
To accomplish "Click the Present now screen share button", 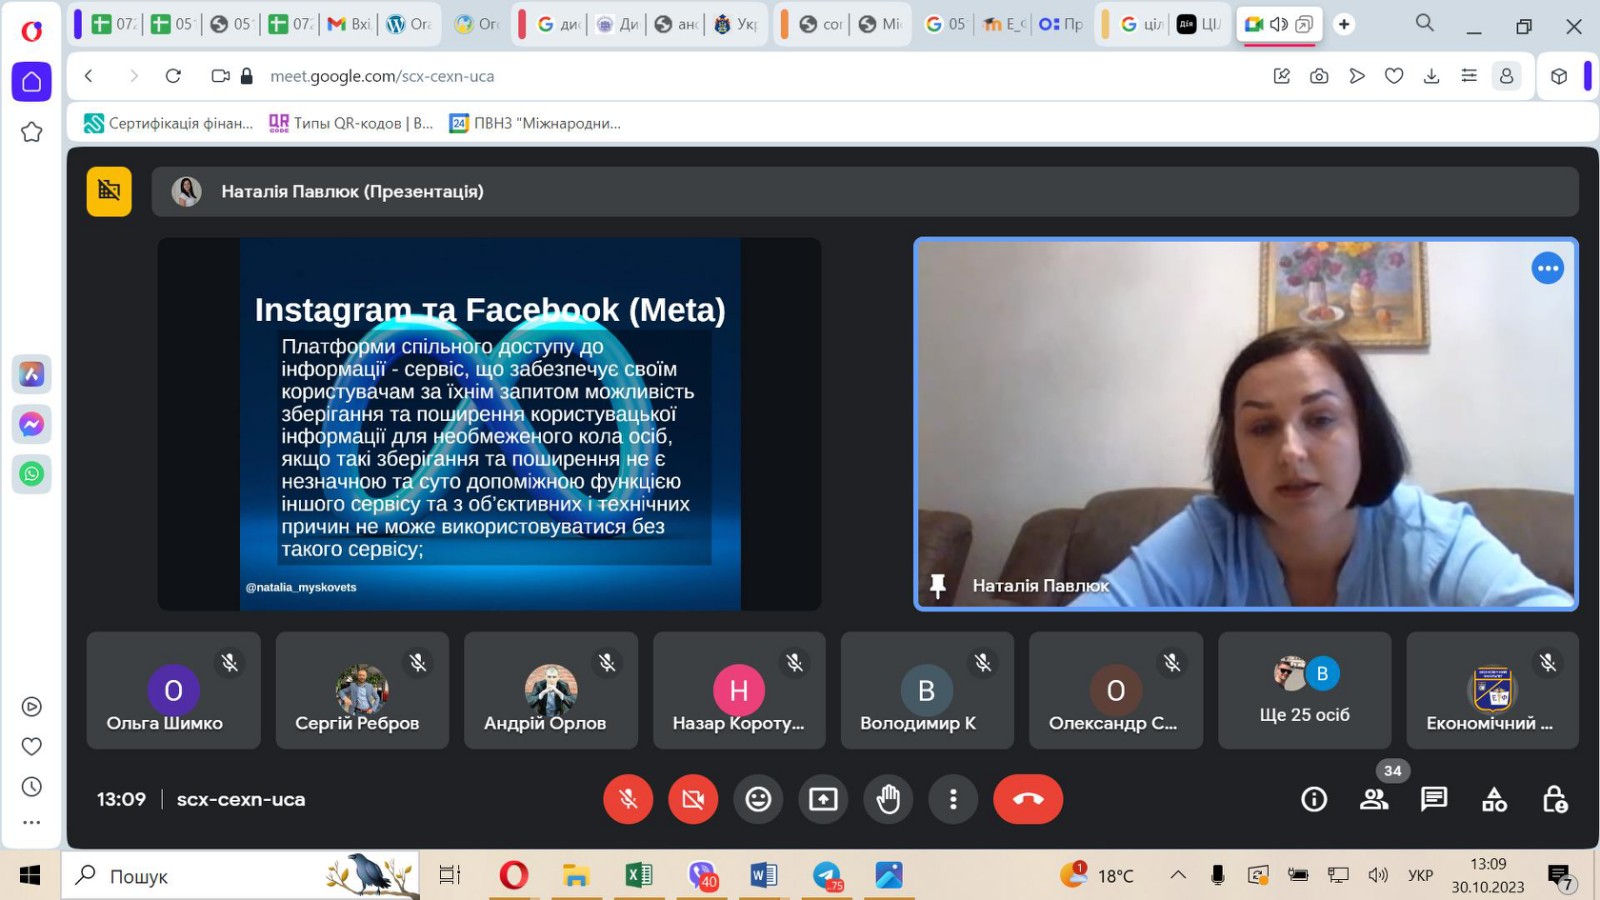I will pyautogui.click(x=823, y=799).
